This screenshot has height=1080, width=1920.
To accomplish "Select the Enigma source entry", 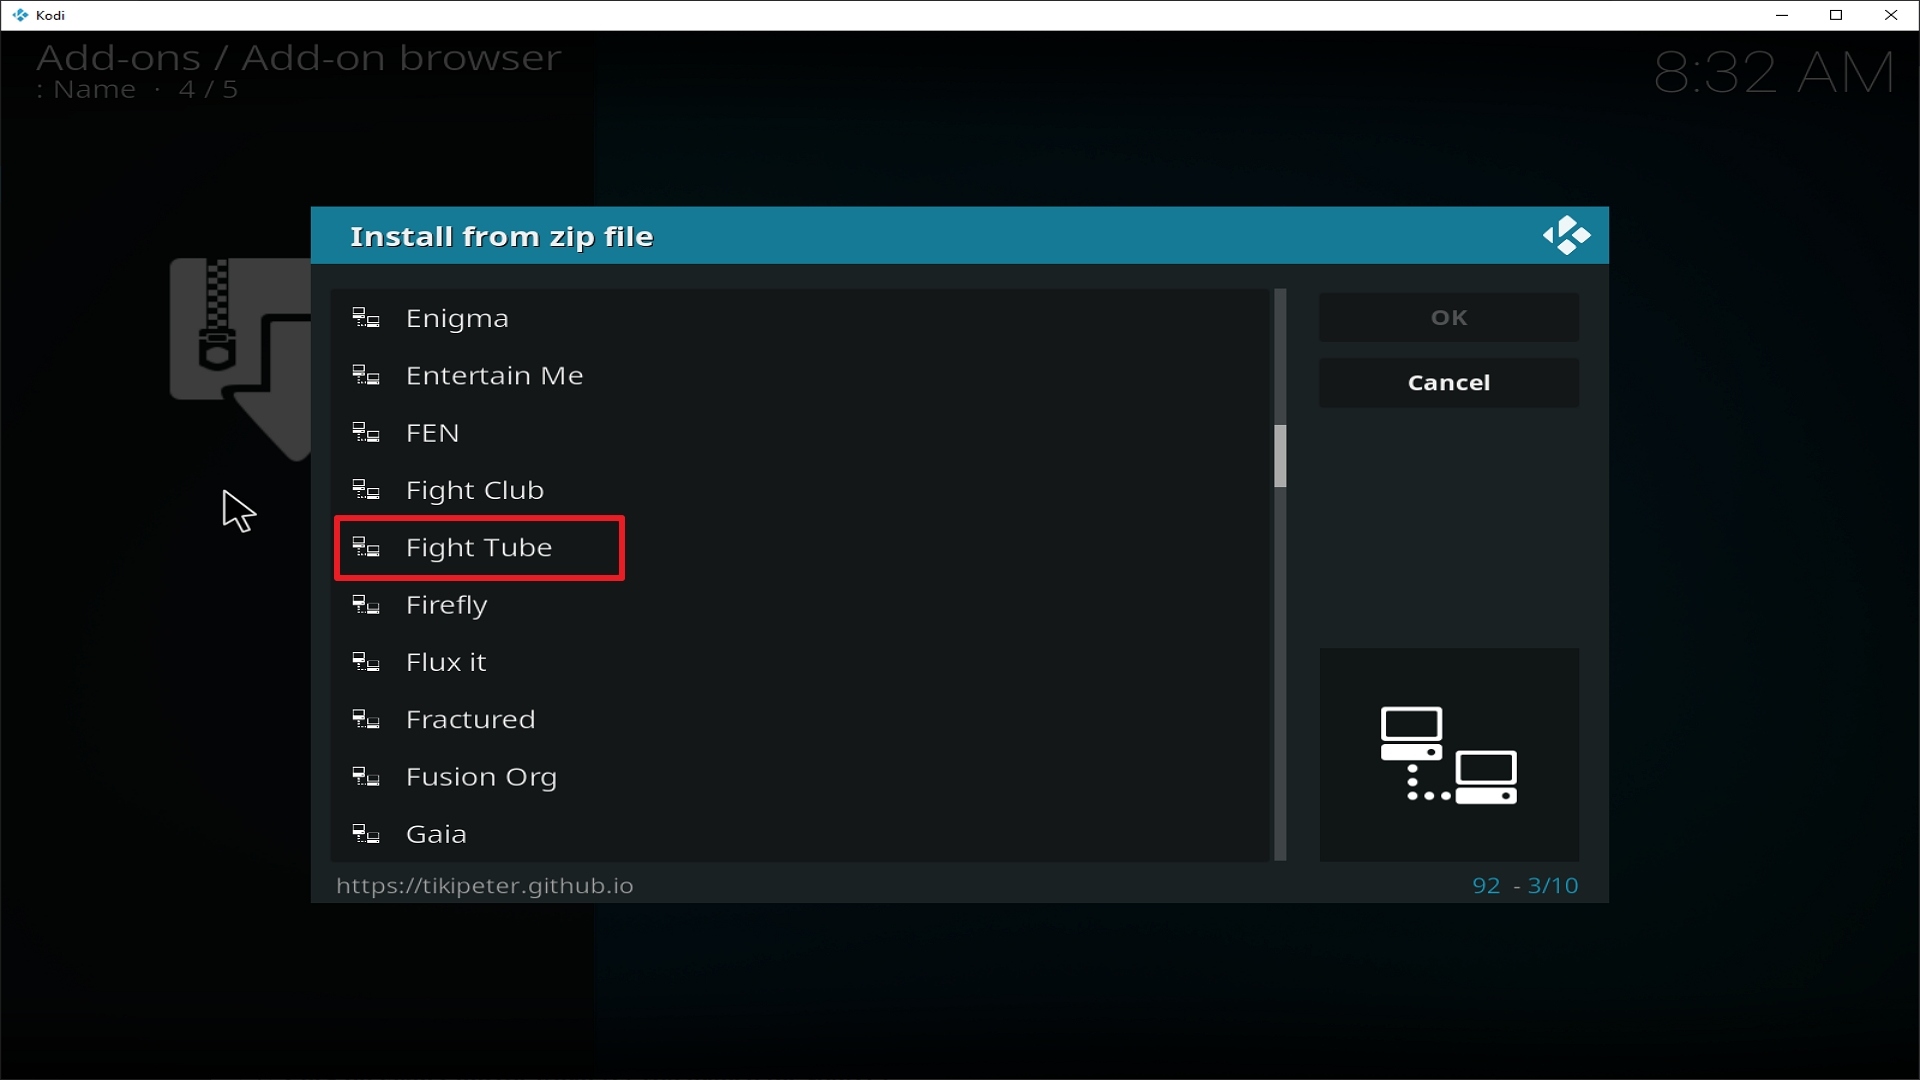I will click(x=801, y=318).
